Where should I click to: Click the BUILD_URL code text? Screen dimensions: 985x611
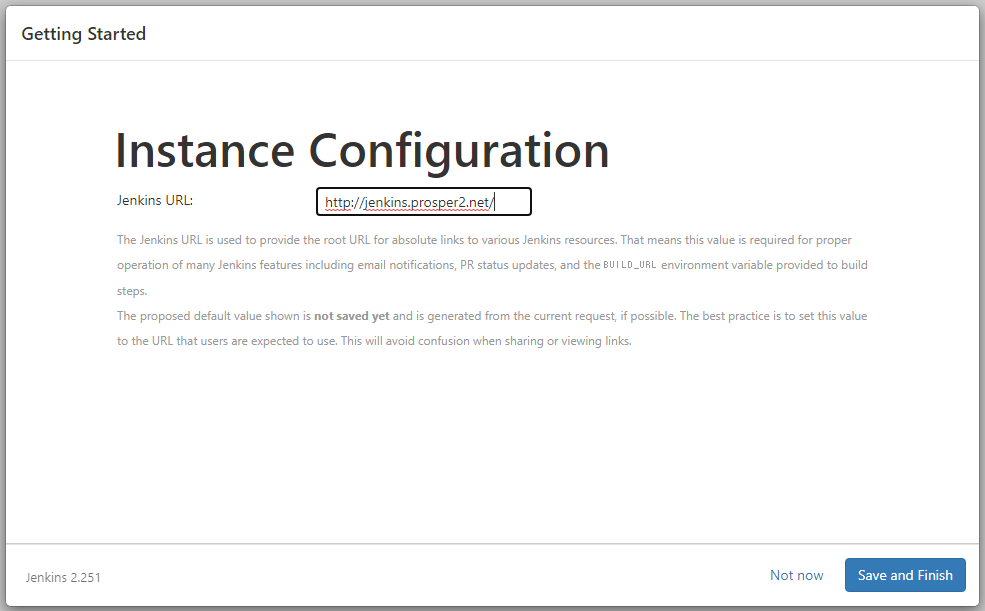(629, 265)
